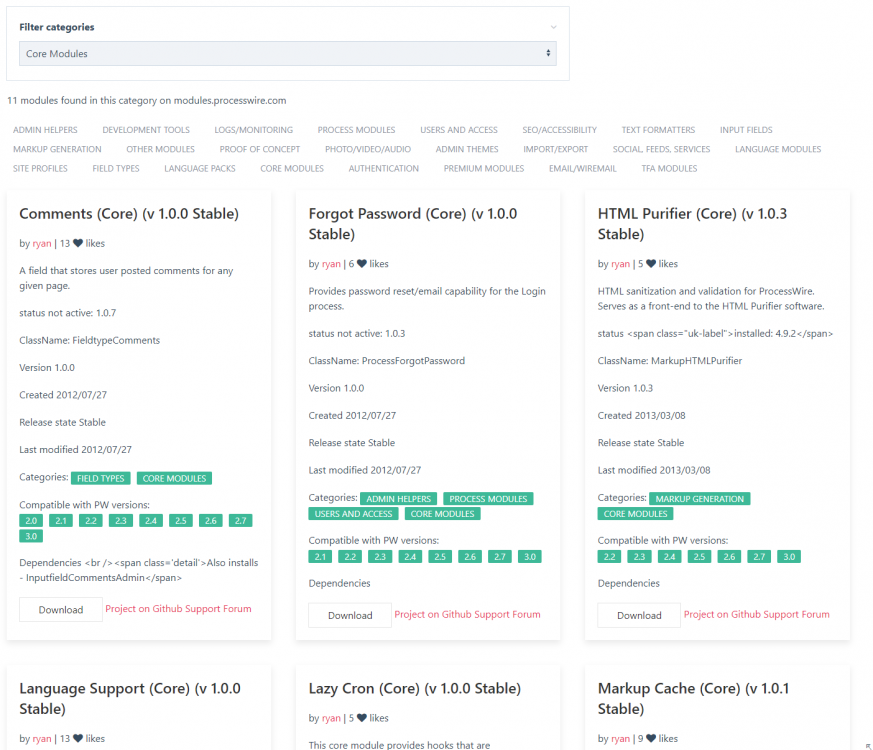Screen dimensions: 873x750
Task: Download the Comments core module
Action: [x=61, y=610]
